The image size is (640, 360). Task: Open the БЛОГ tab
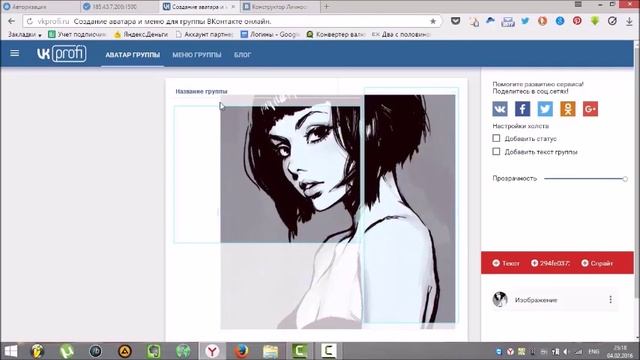tap(242, 55)
